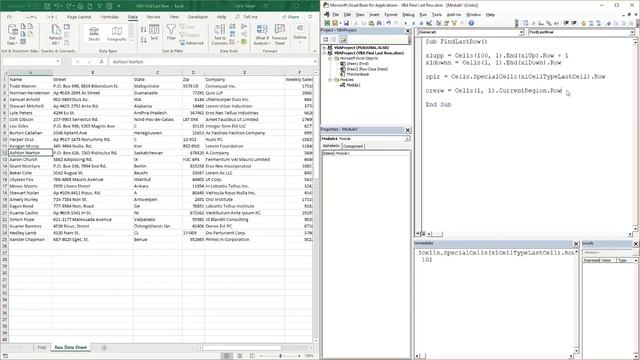Open the VBA editor File menu
This screenshot has width=640, height=360.
click(336, 14)
